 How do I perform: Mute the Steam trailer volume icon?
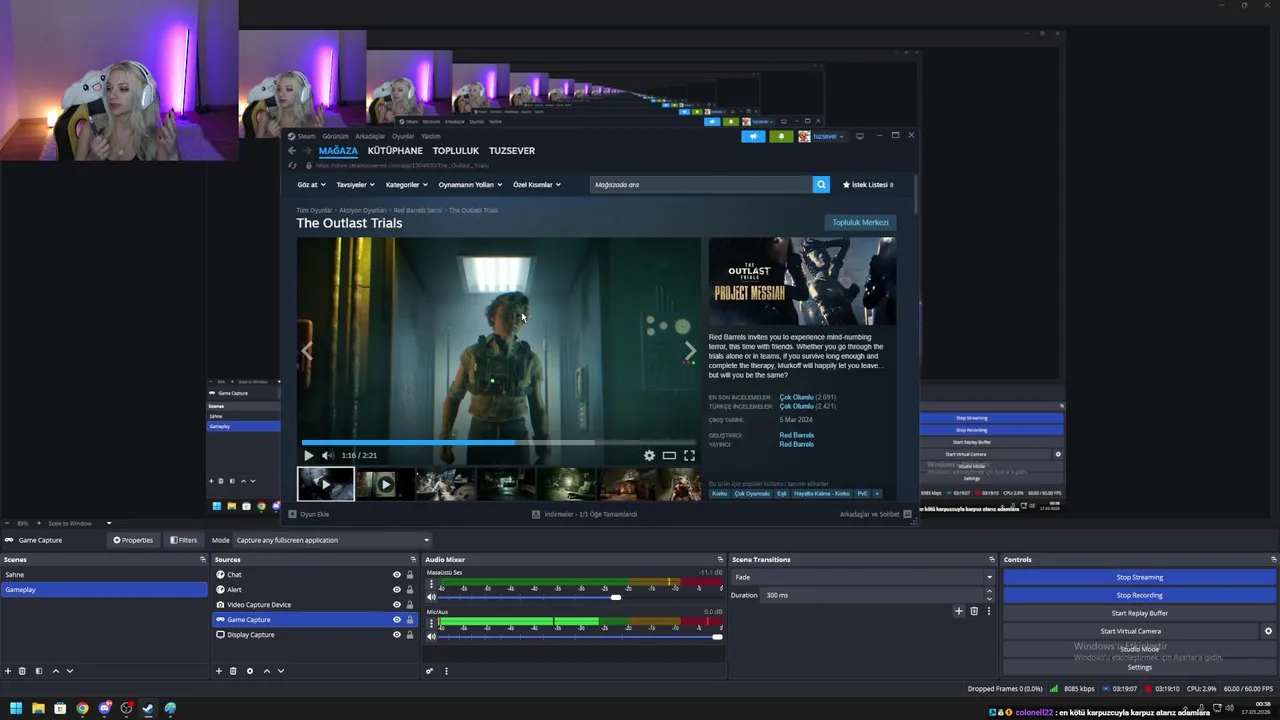(x=327, y=456)
